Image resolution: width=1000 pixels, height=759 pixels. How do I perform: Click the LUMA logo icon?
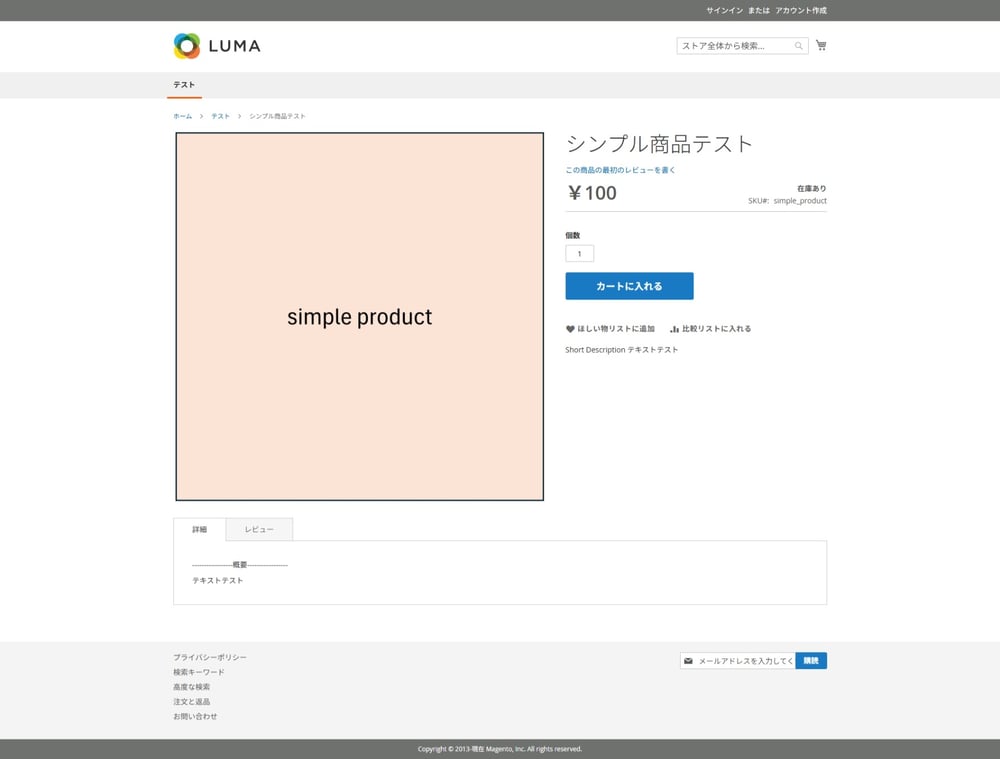coord(187,46)
